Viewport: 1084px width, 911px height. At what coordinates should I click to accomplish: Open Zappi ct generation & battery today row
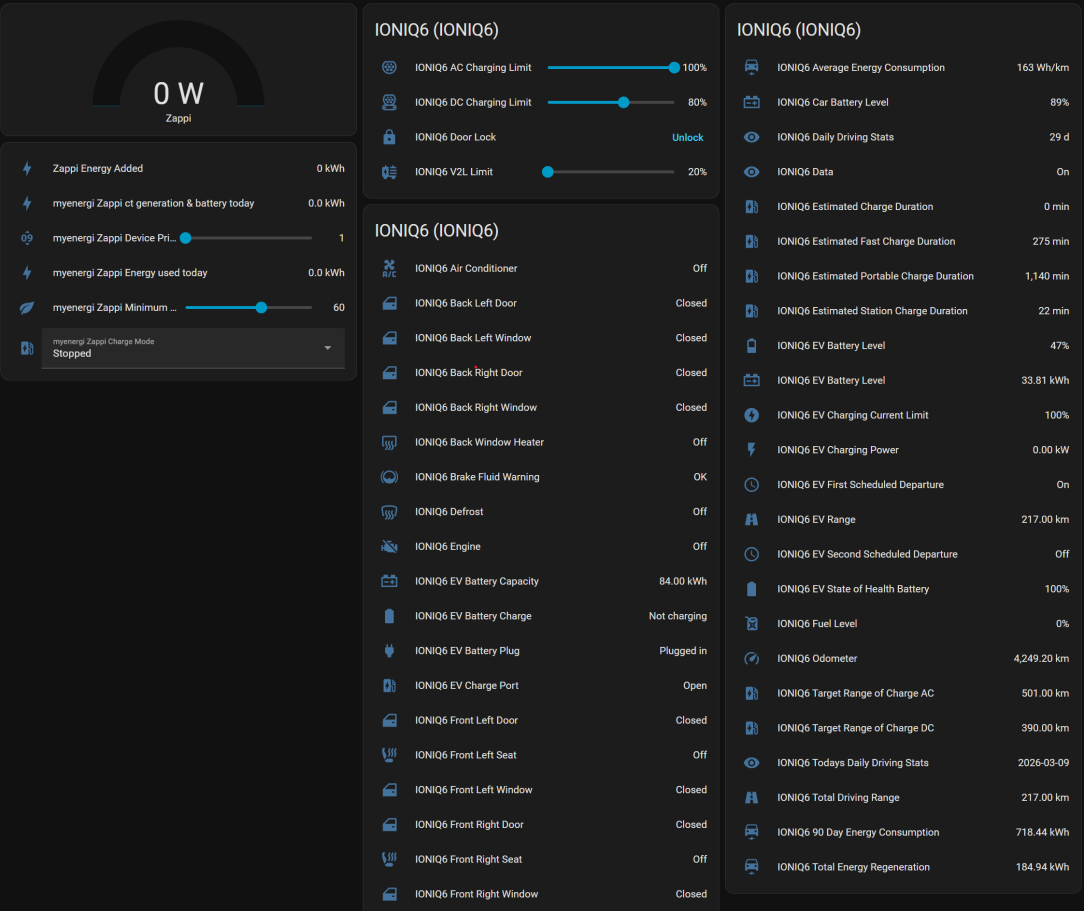pos(180,203)
